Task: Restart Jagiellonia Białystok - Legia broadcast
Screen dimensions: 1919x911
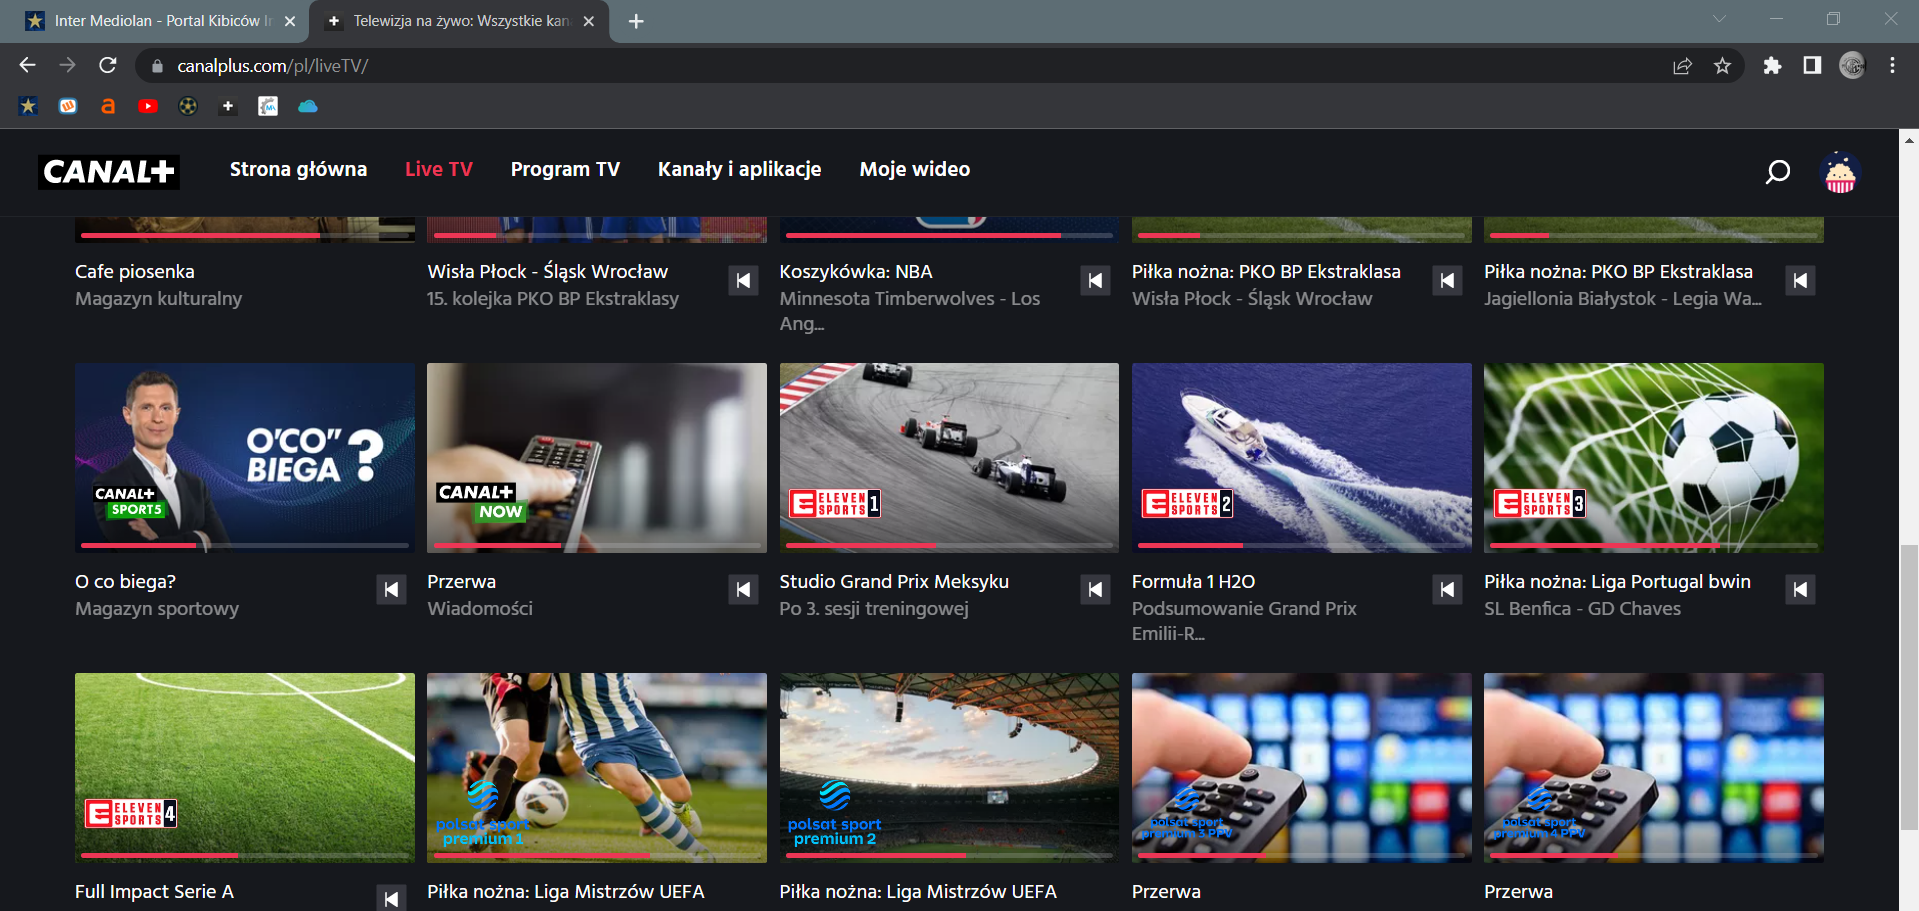Action: [x=1800, y=281]
